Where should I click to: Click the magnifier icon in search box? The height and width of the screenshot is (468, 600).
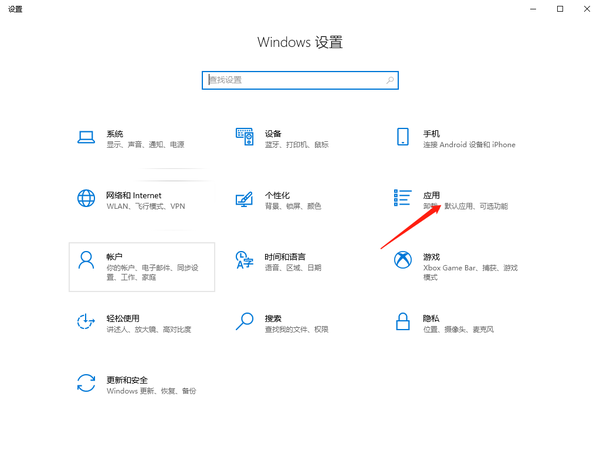click(x=390, y=80)
